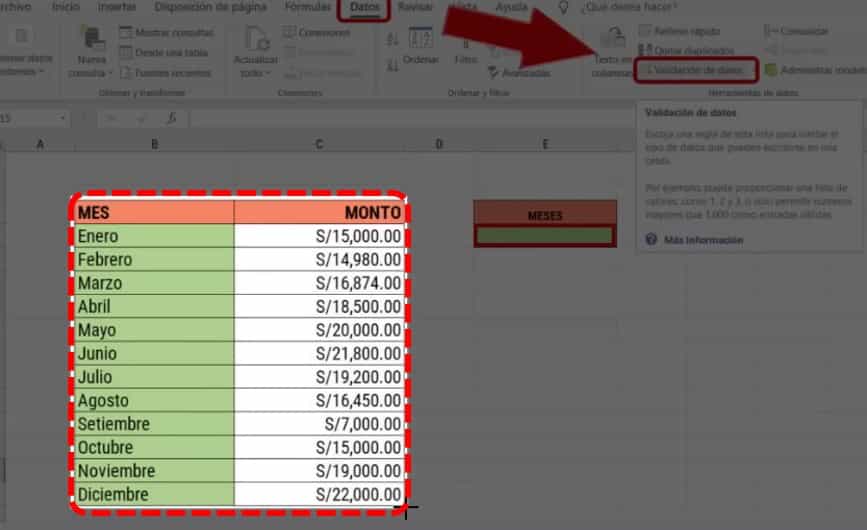The image size is (867, 530).
Task: Click the Validación de datos button
Action: click(695, 70)
